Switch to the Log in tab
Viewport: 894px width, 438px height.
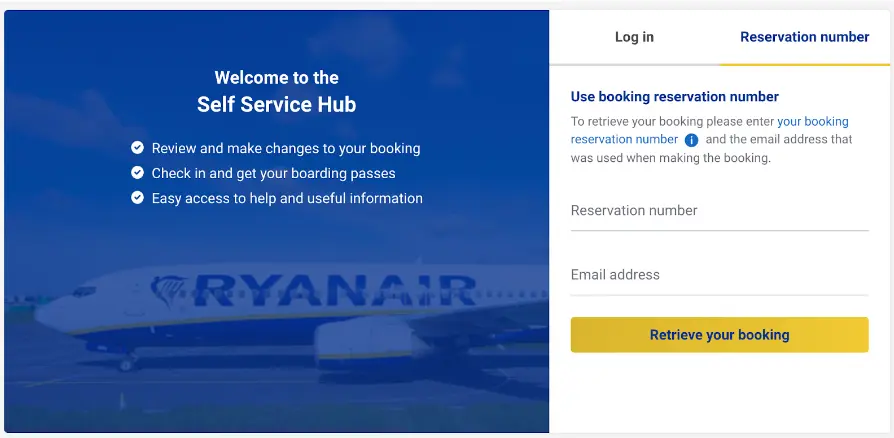[x=634, y=37]
